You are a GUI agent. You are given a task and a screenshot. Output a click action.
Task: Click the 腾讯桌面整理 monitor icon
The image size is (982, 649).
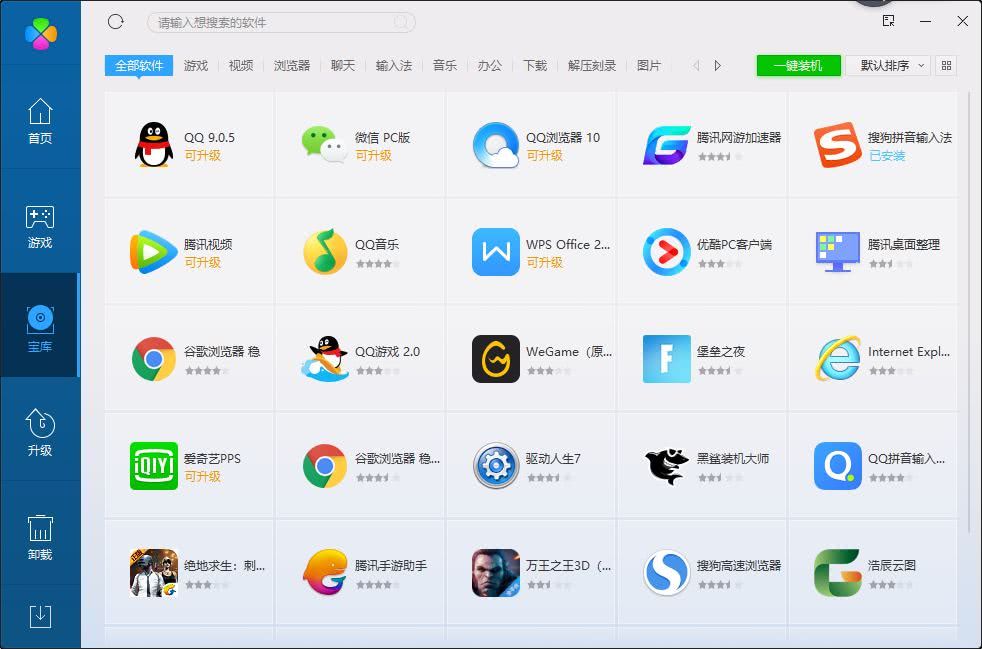pyautogui.click(x=837, y=252)
